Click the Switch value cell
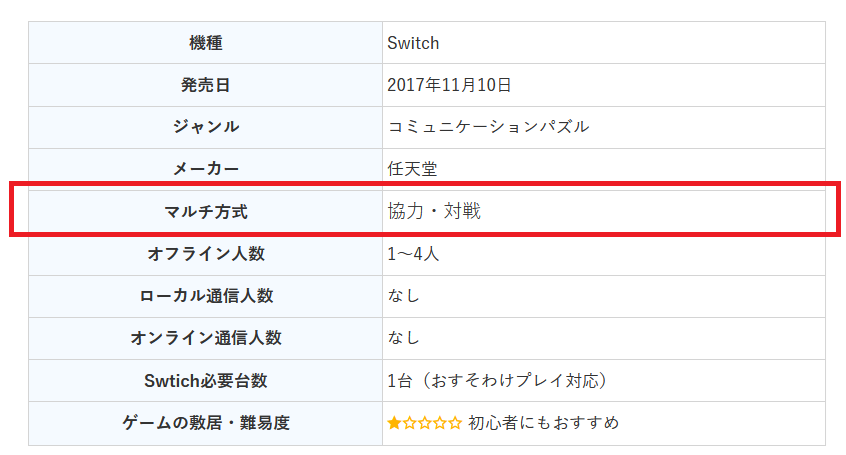This screenshot has height=455, width=846. click(x=413, y=43)
